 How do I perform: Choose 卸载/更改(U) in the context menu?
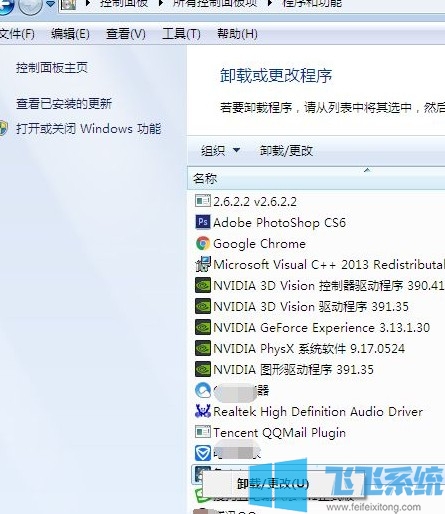[x=273, y=483]
